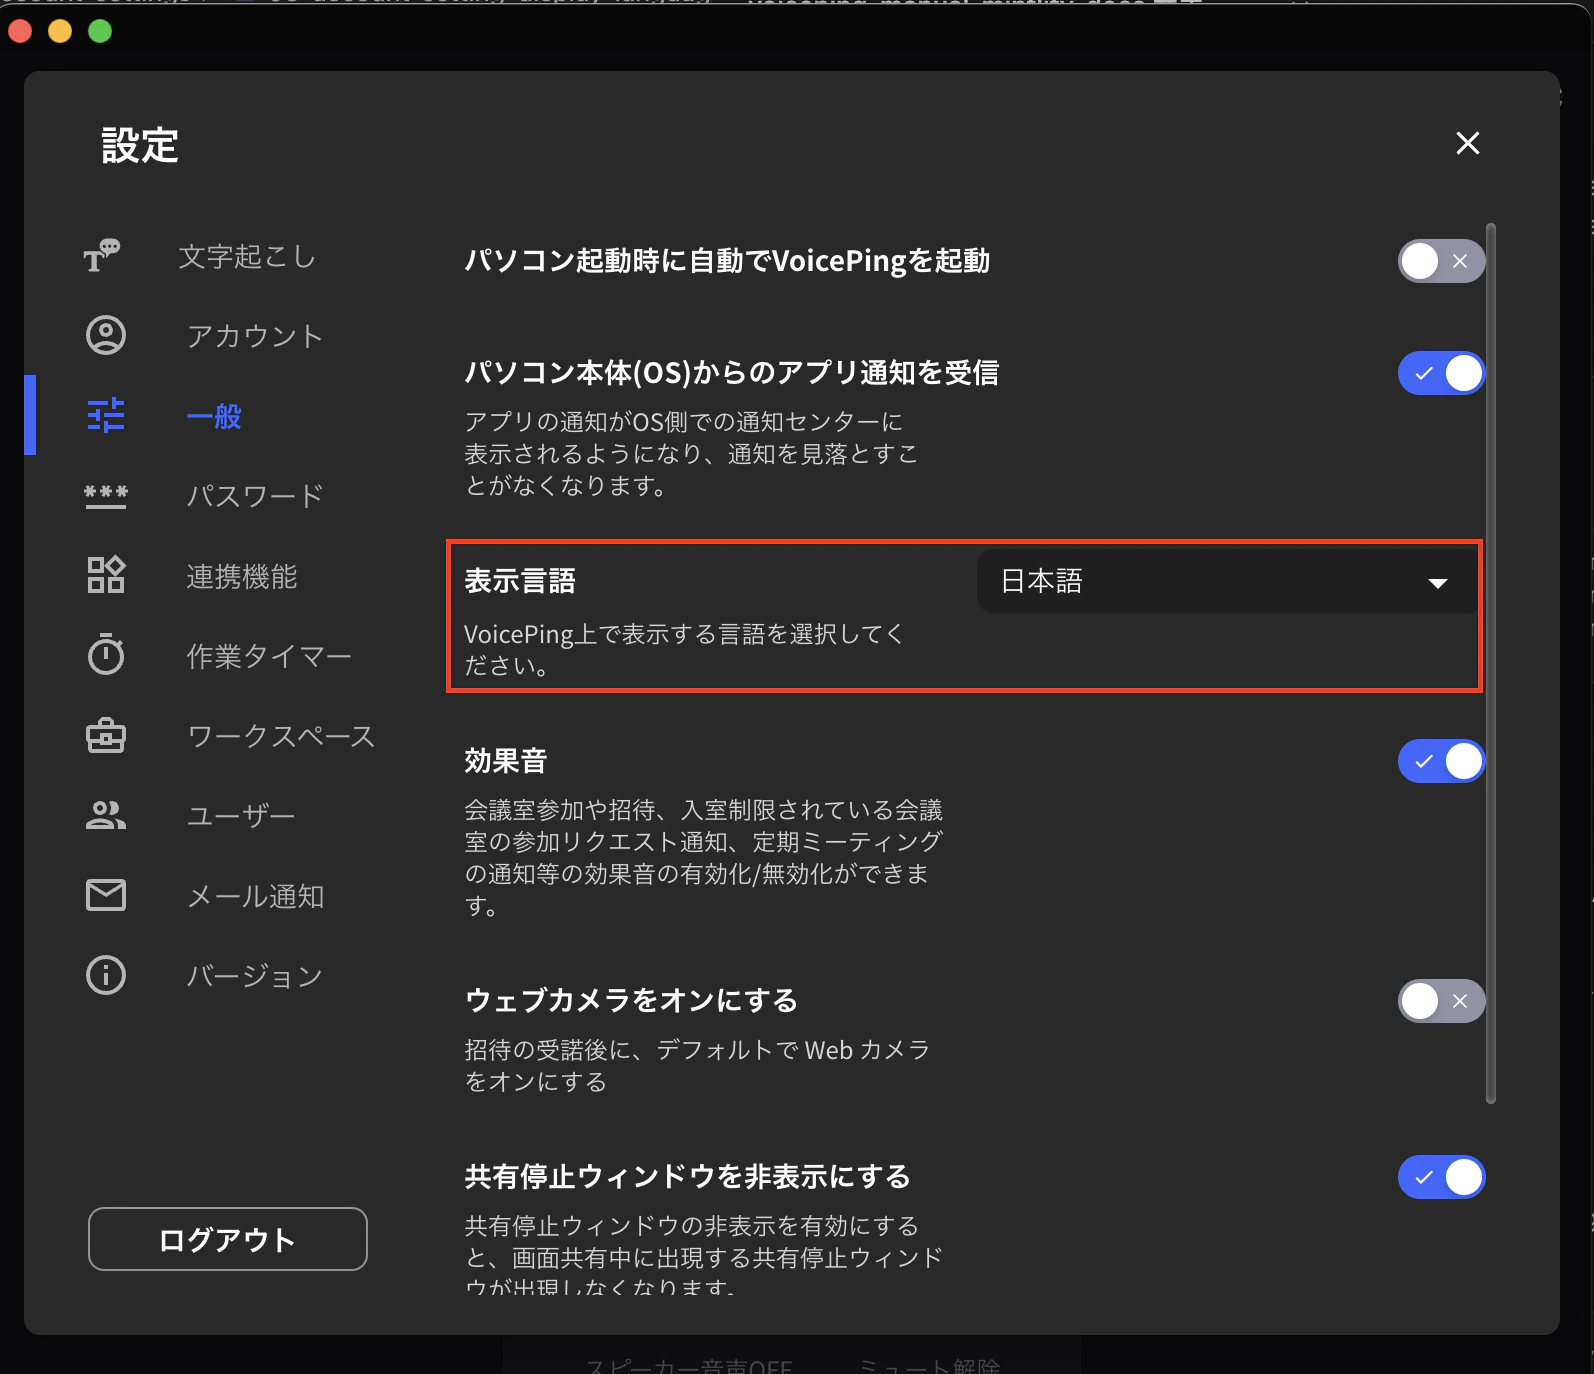
Task: Click the general (一般) sliders icon
Action: tap(106, 415)
